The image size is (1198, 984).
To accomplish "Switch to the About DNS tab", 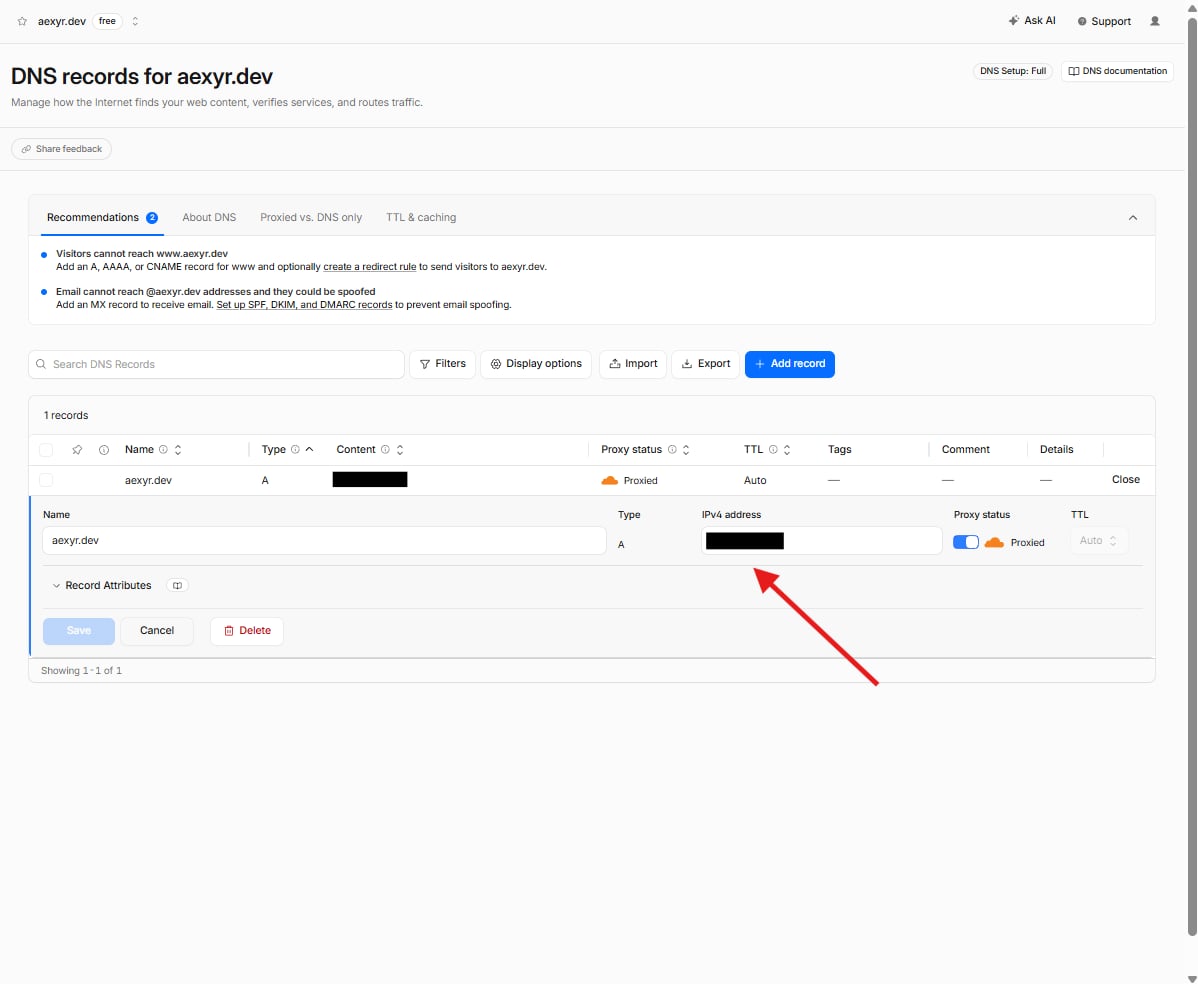I will (x=209, y=218).
